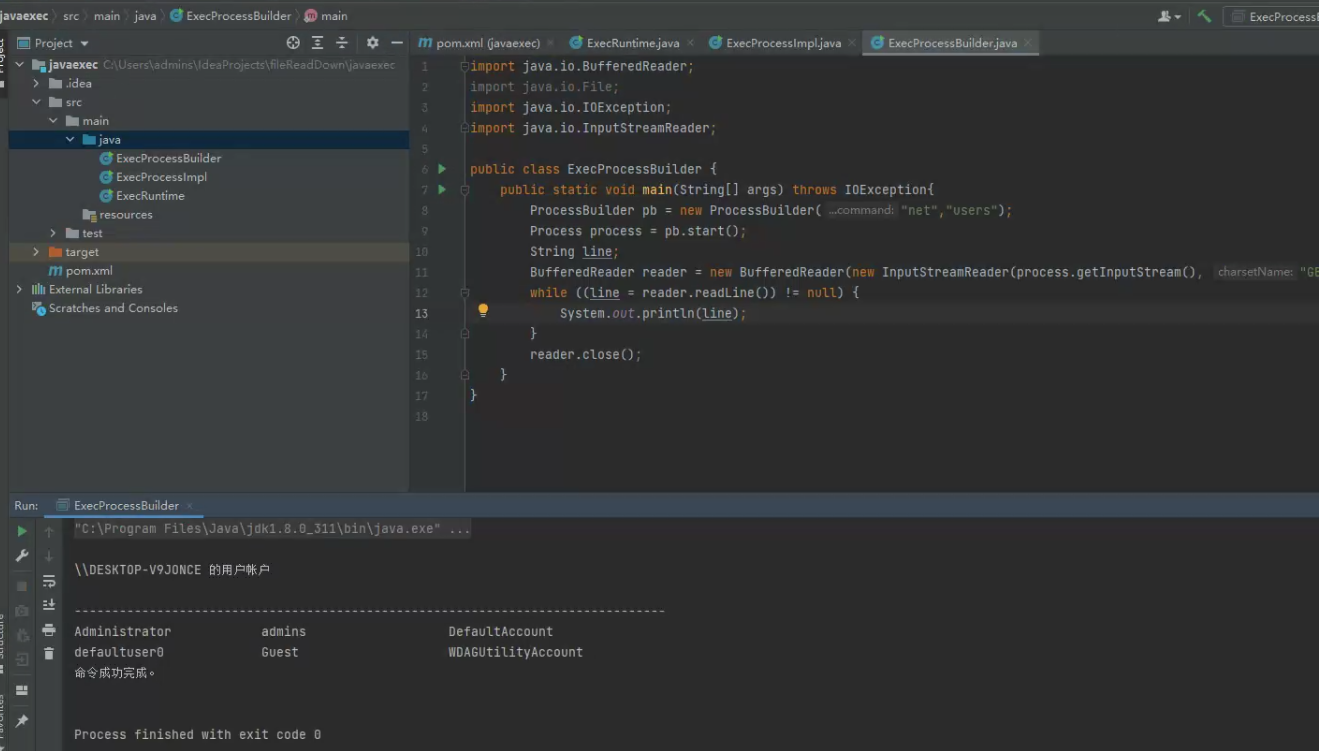Collapse the main folder arrow
The width and height of the screenshot is (1319, 751).
pos(53,121)
